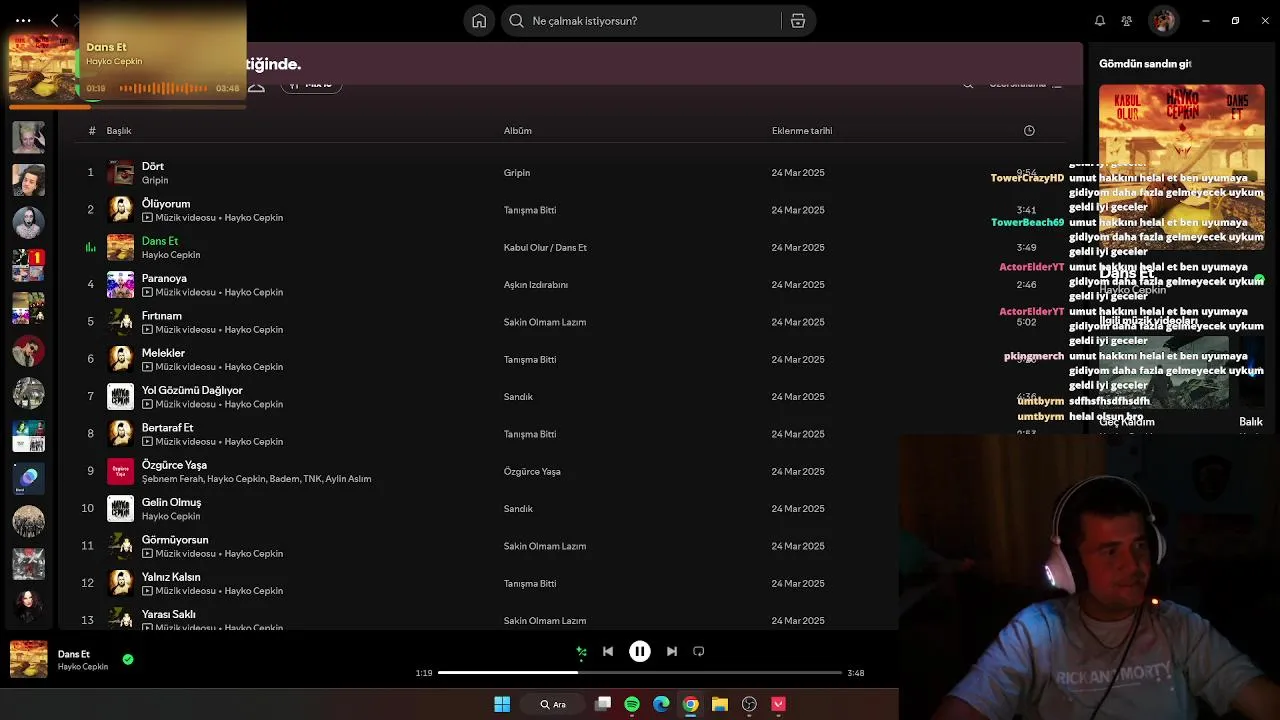Pause the current song

pyautogui.click(x=640, y=651)
